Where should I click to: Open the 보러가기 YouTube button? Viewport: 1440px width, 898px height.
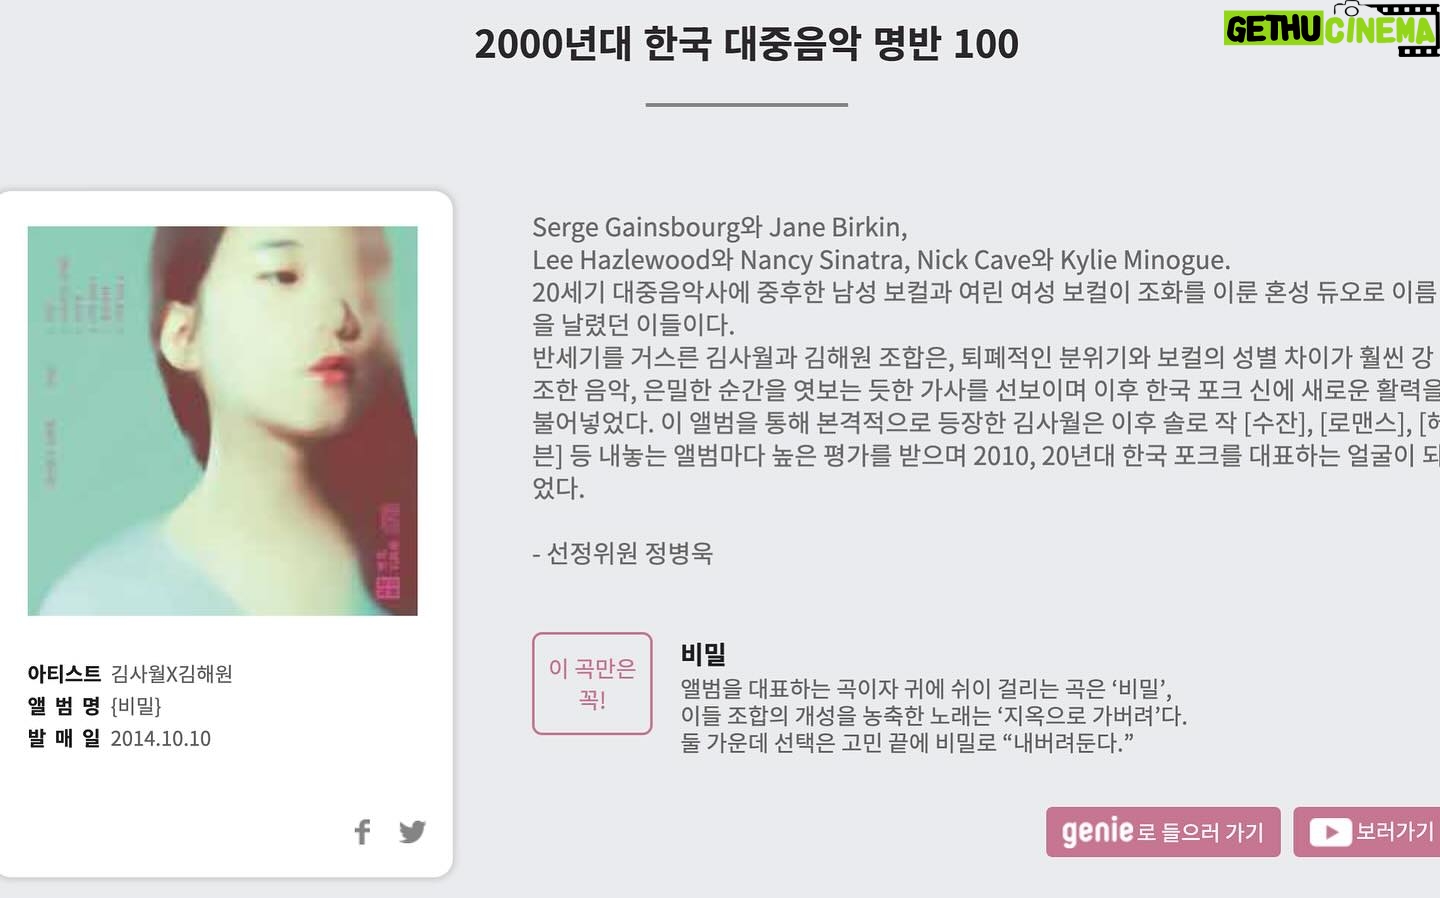coord(1367,832)
